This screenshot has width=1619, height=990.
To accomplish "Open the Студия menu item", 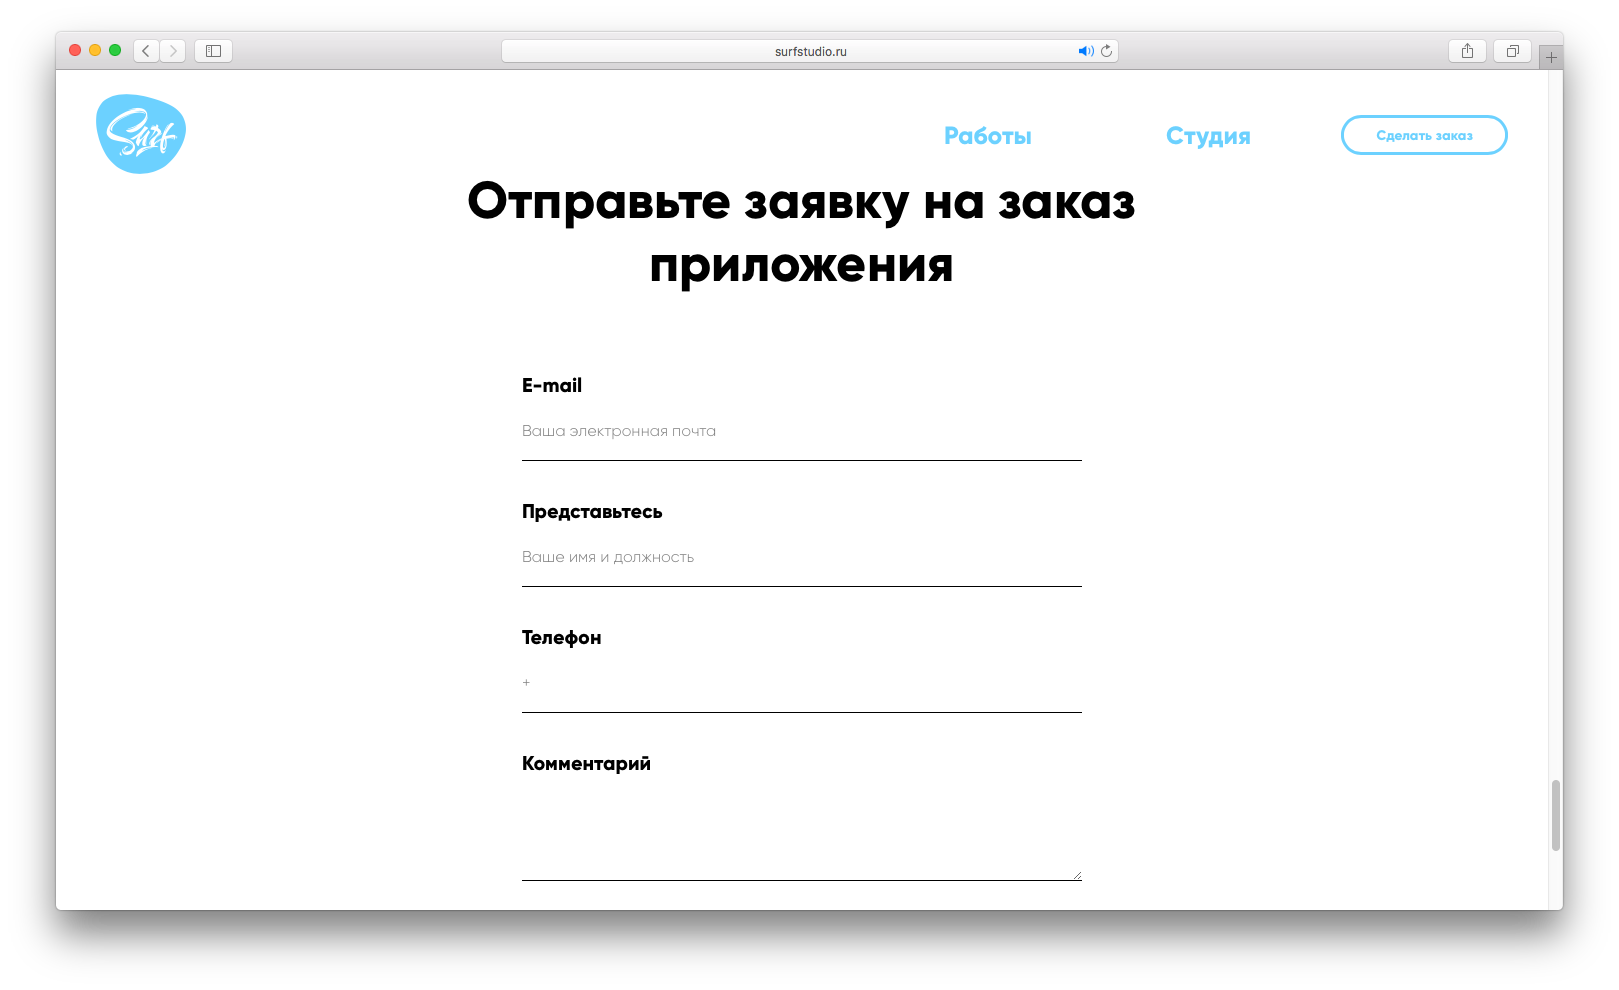I will coord(1208,136).
